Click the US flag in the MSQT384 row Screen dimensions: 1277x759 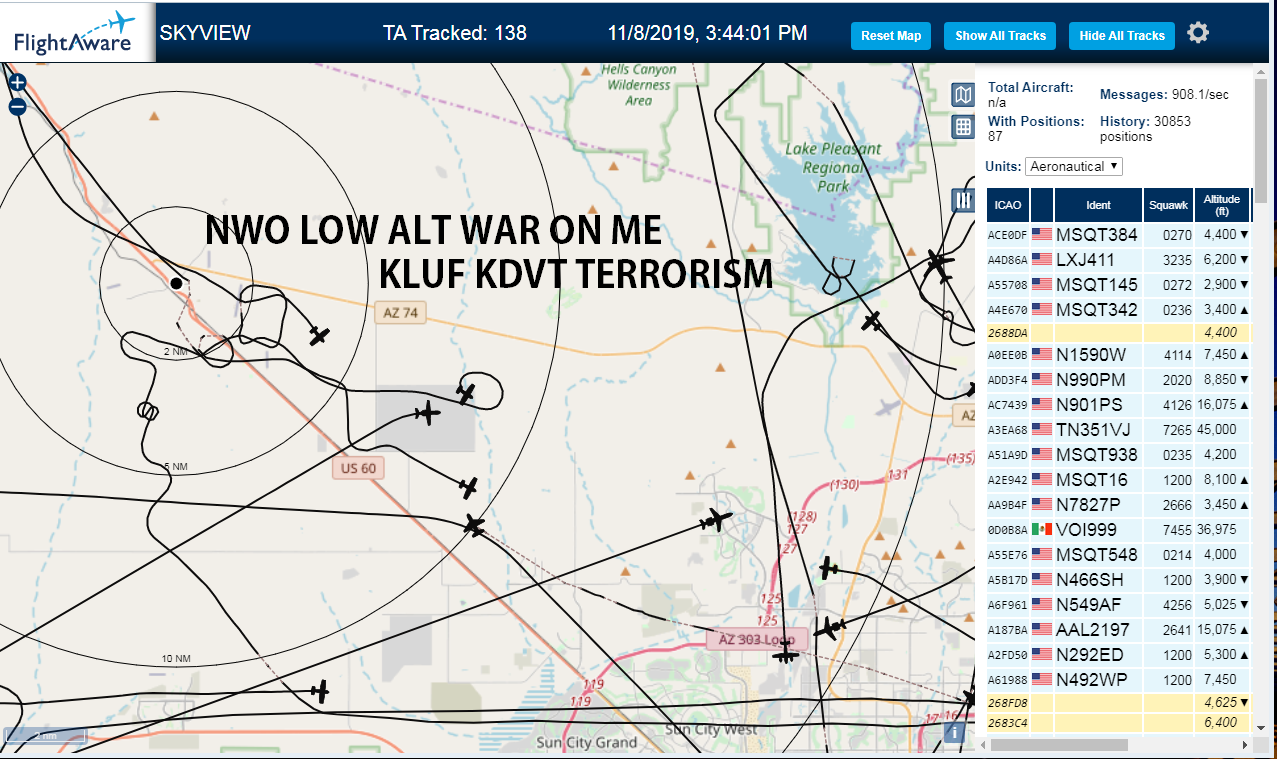1042,234
